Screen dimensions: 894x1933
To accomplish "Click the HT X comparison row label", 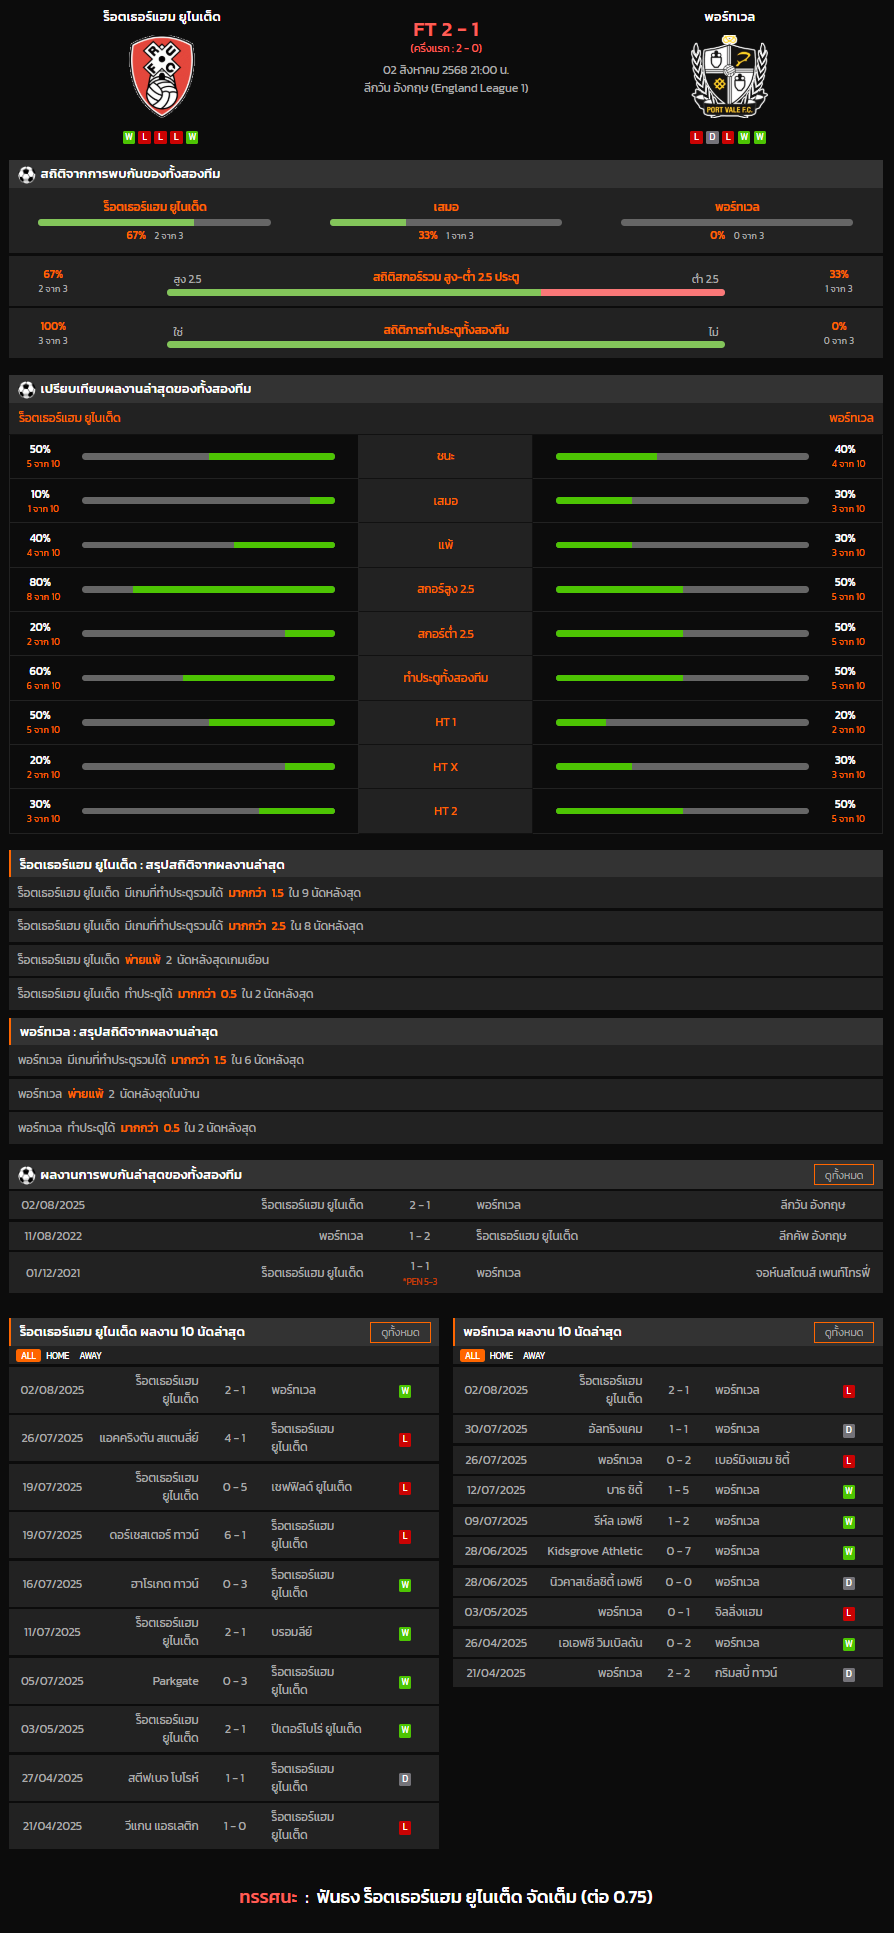I will click(445, 767).
